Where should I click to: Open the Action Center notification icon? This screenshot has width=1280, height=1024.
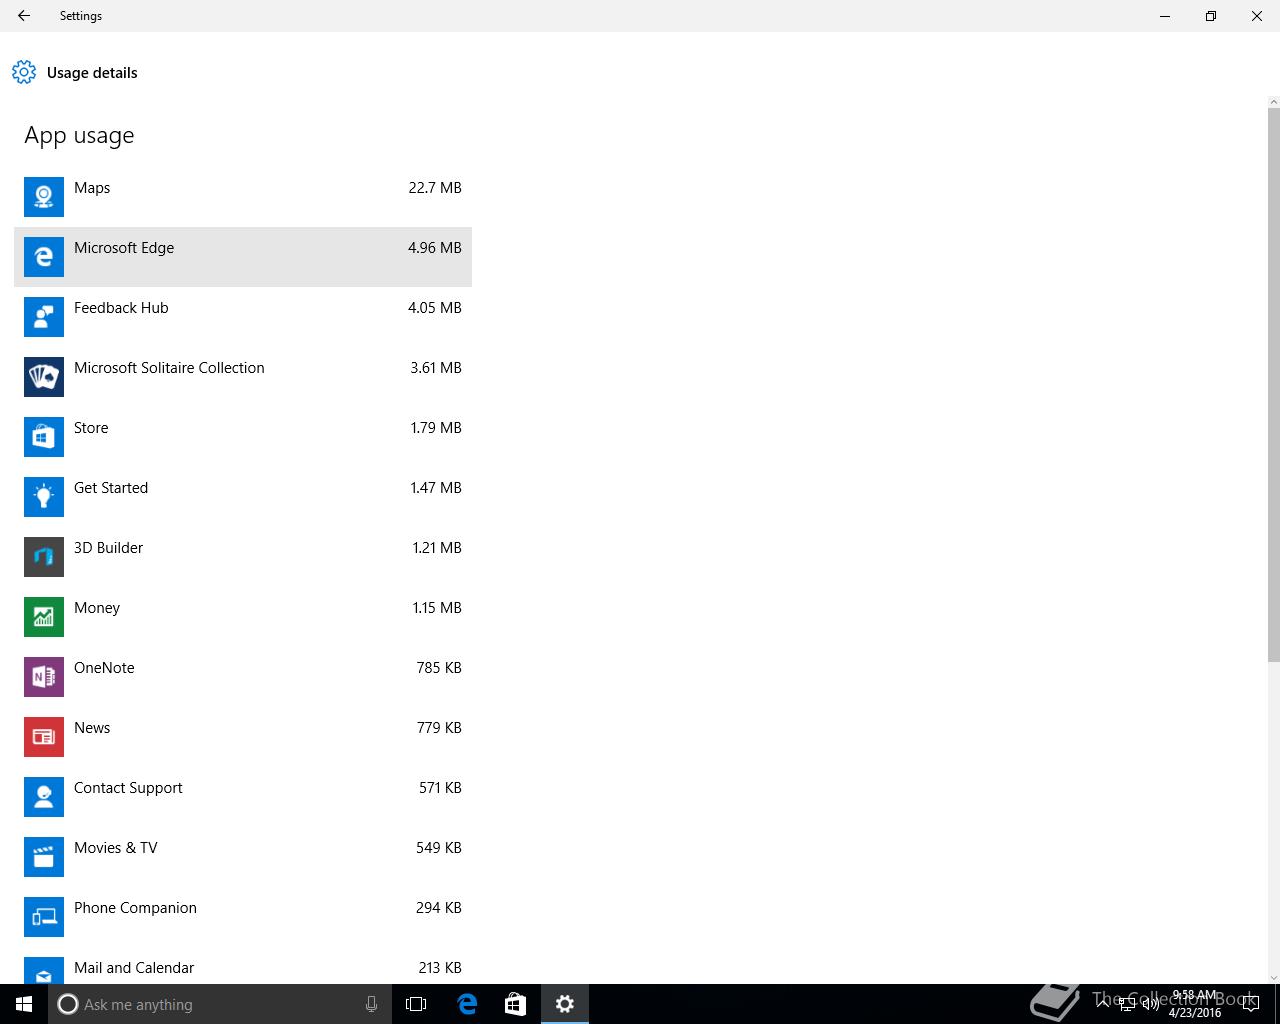(1250, 1004)
